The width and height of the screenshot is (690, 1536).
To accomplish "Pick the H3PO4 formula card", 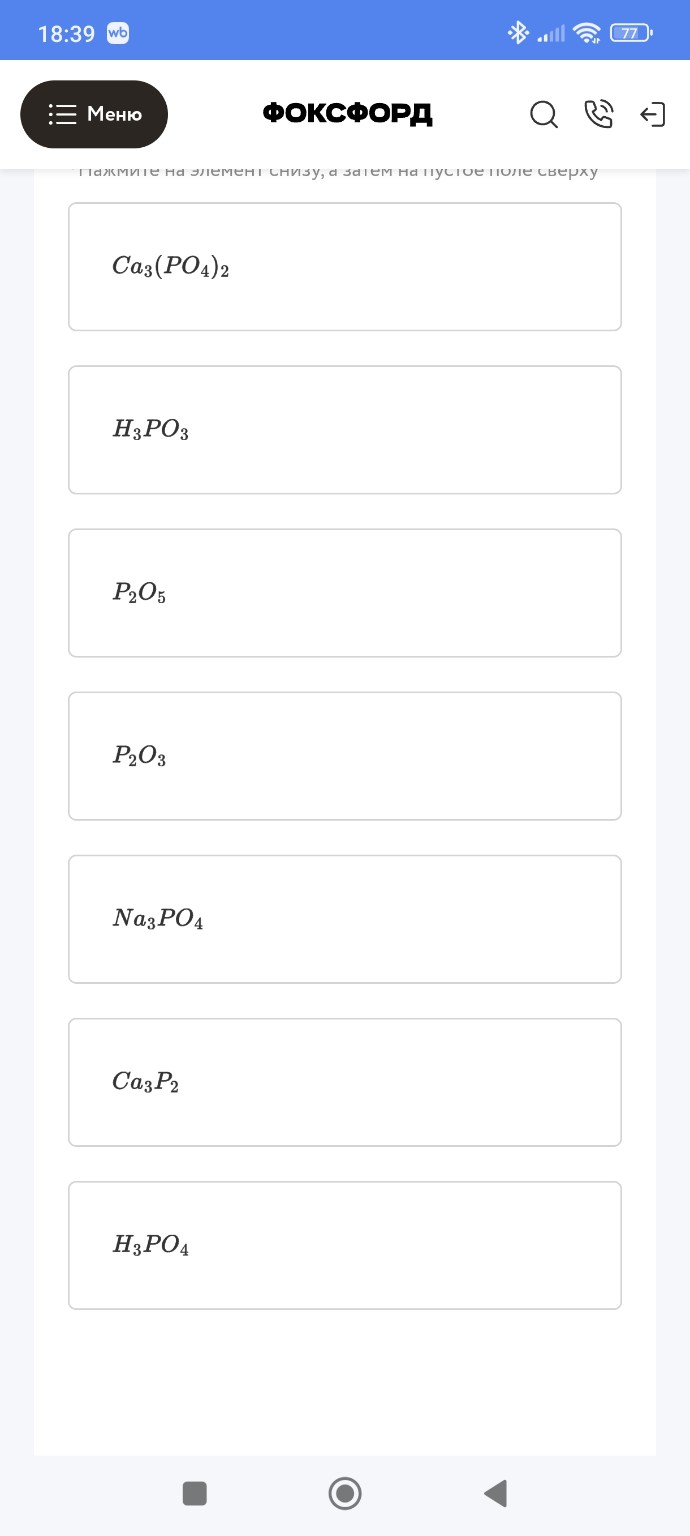I will pos(345,1245).
